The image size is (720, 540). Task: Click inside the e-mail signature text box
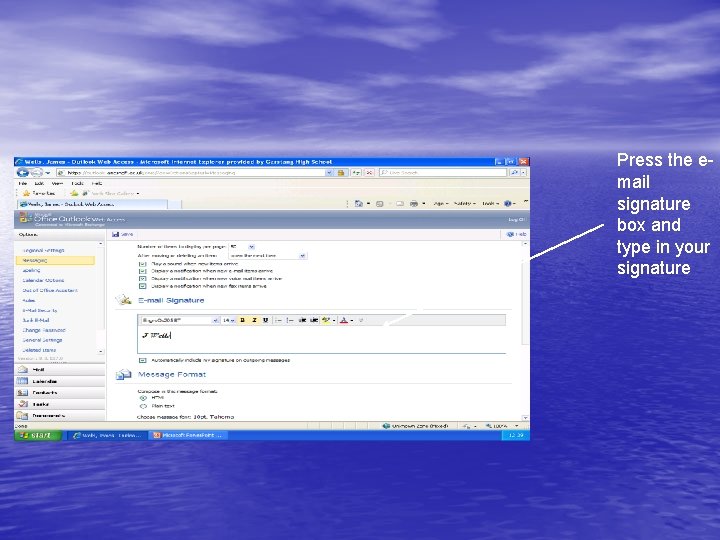[x=321, y=340]
